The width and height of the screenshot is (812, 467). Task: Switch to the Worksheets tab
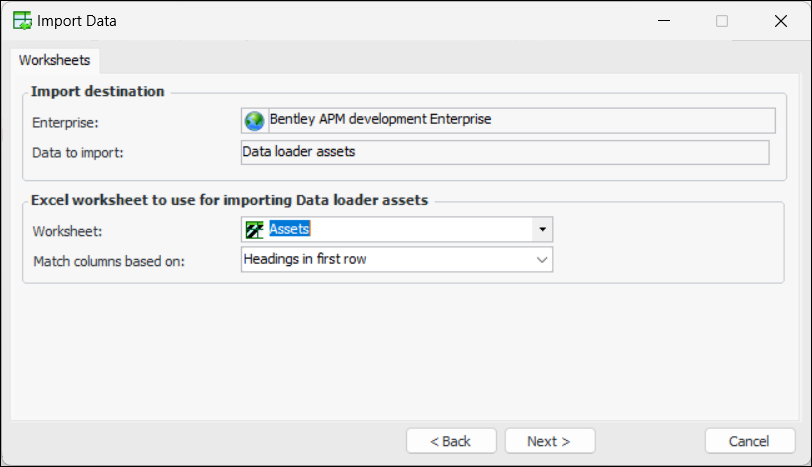tap(54, 60)
